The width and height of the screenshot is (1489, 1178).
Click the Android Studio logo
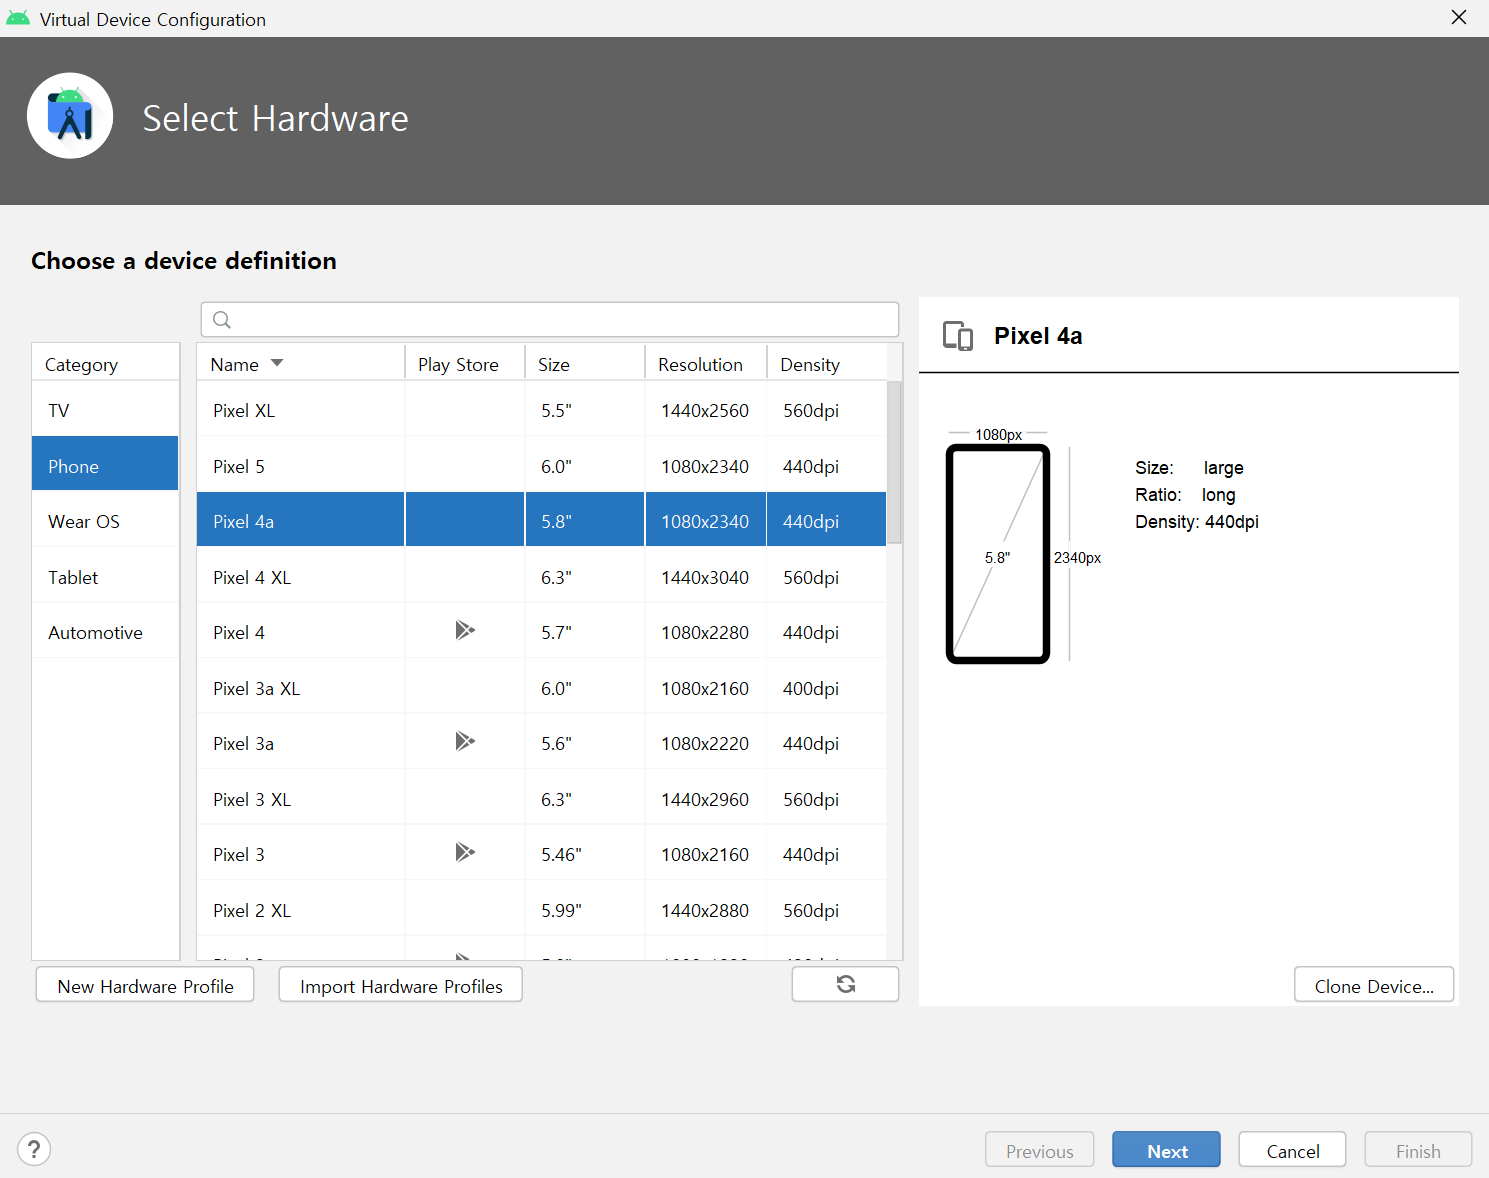70,116
